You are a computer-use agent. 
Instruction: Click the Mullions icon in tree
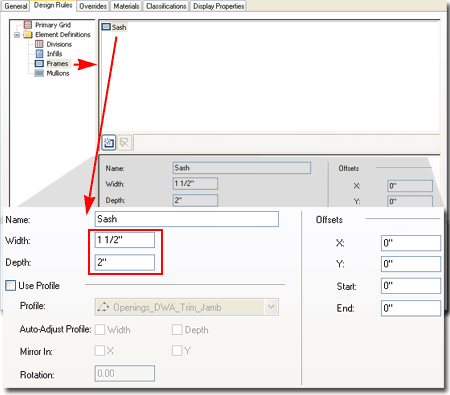click(x=39, y=73)
